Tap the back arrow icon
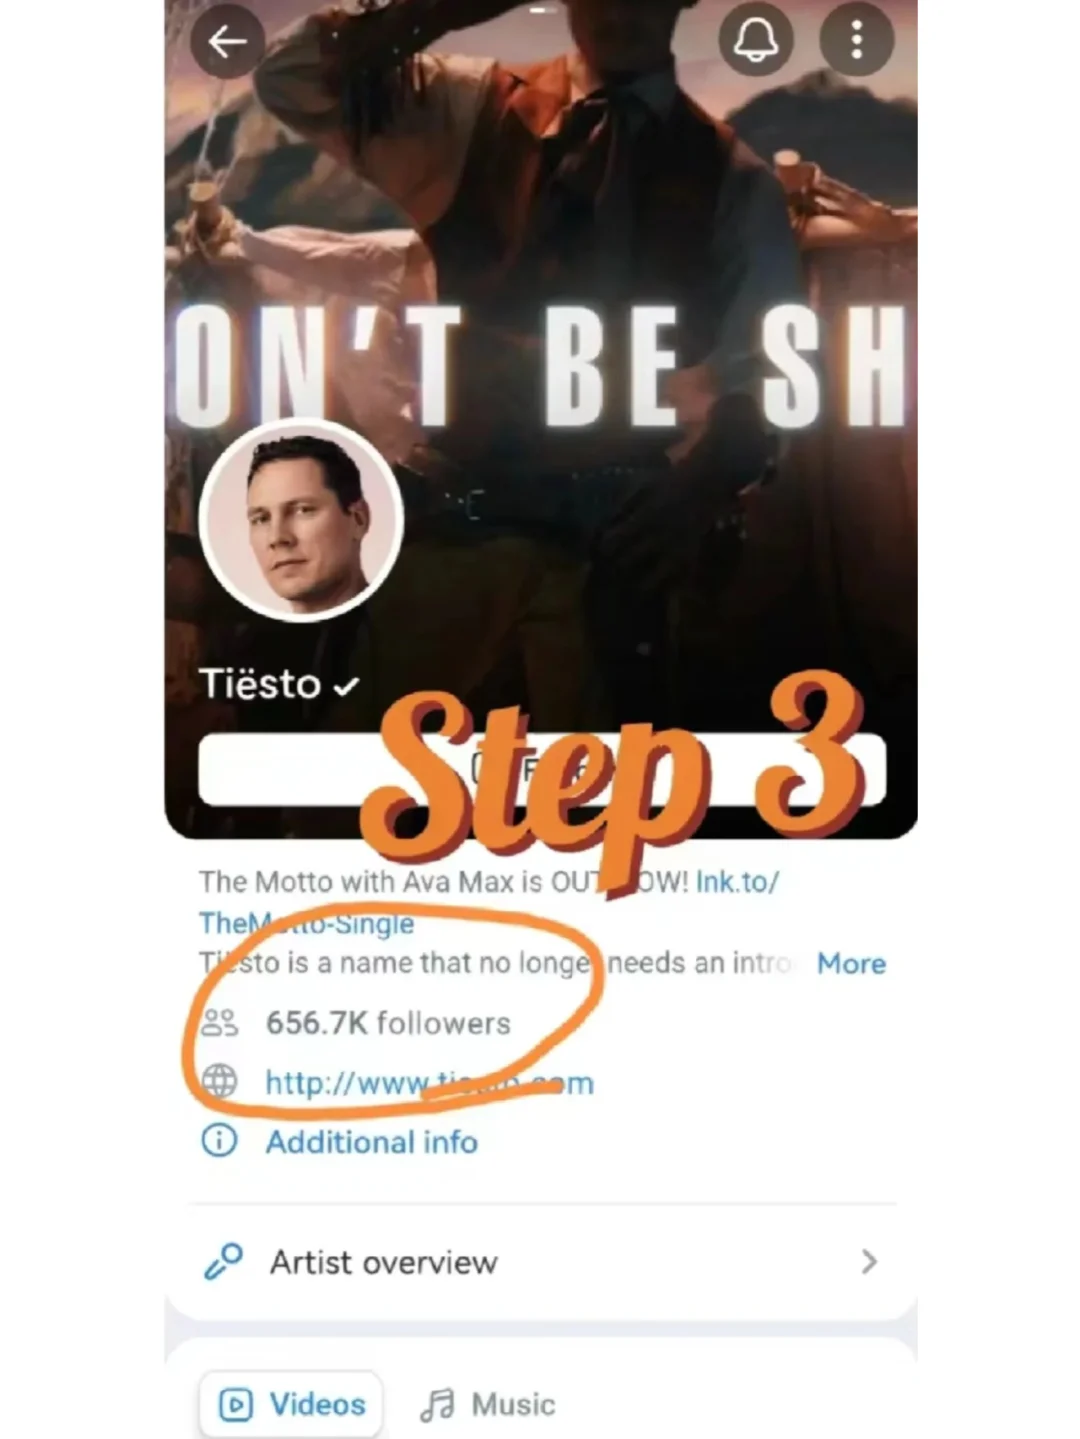This screenshot has width=1080, height=1439. pos(228,41)
